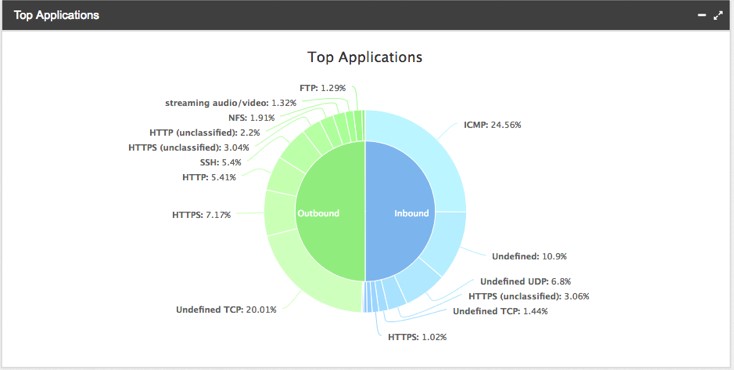Click the HTTPS: 7.17% outbound label
Viewport: 734px width, 370px height.
pyautogui.click(x=201, y=215)
